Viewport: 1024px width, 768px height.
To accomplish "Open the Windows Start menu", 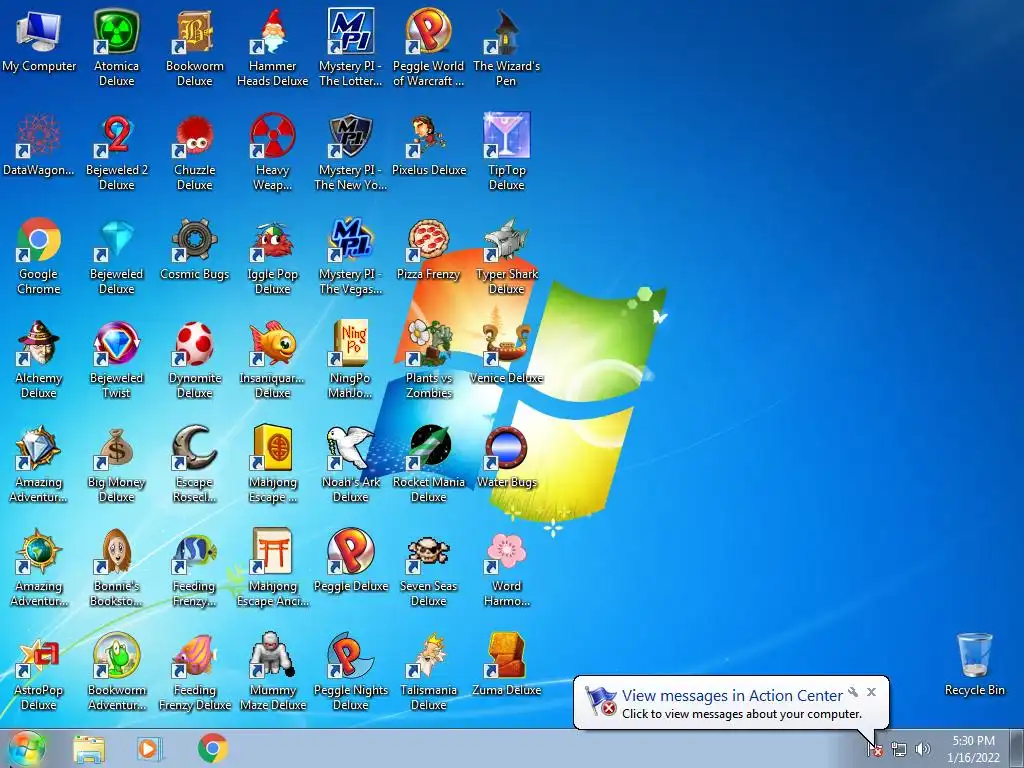I will click(26, 748).
